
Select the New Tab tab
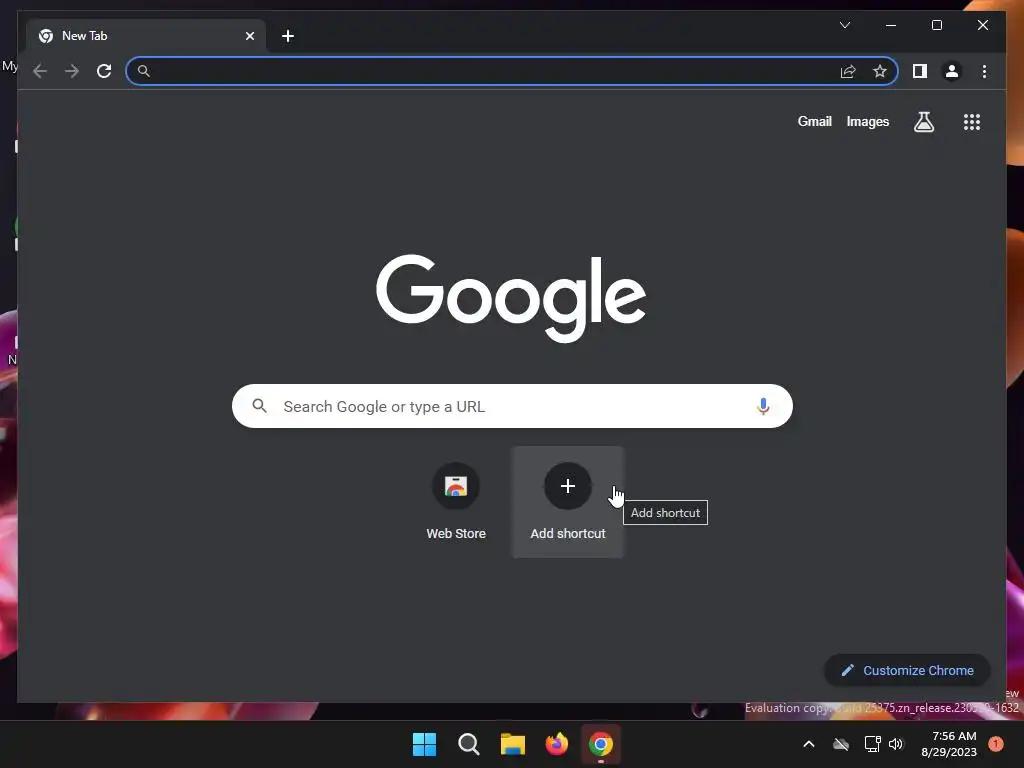(x=146, y=36)
